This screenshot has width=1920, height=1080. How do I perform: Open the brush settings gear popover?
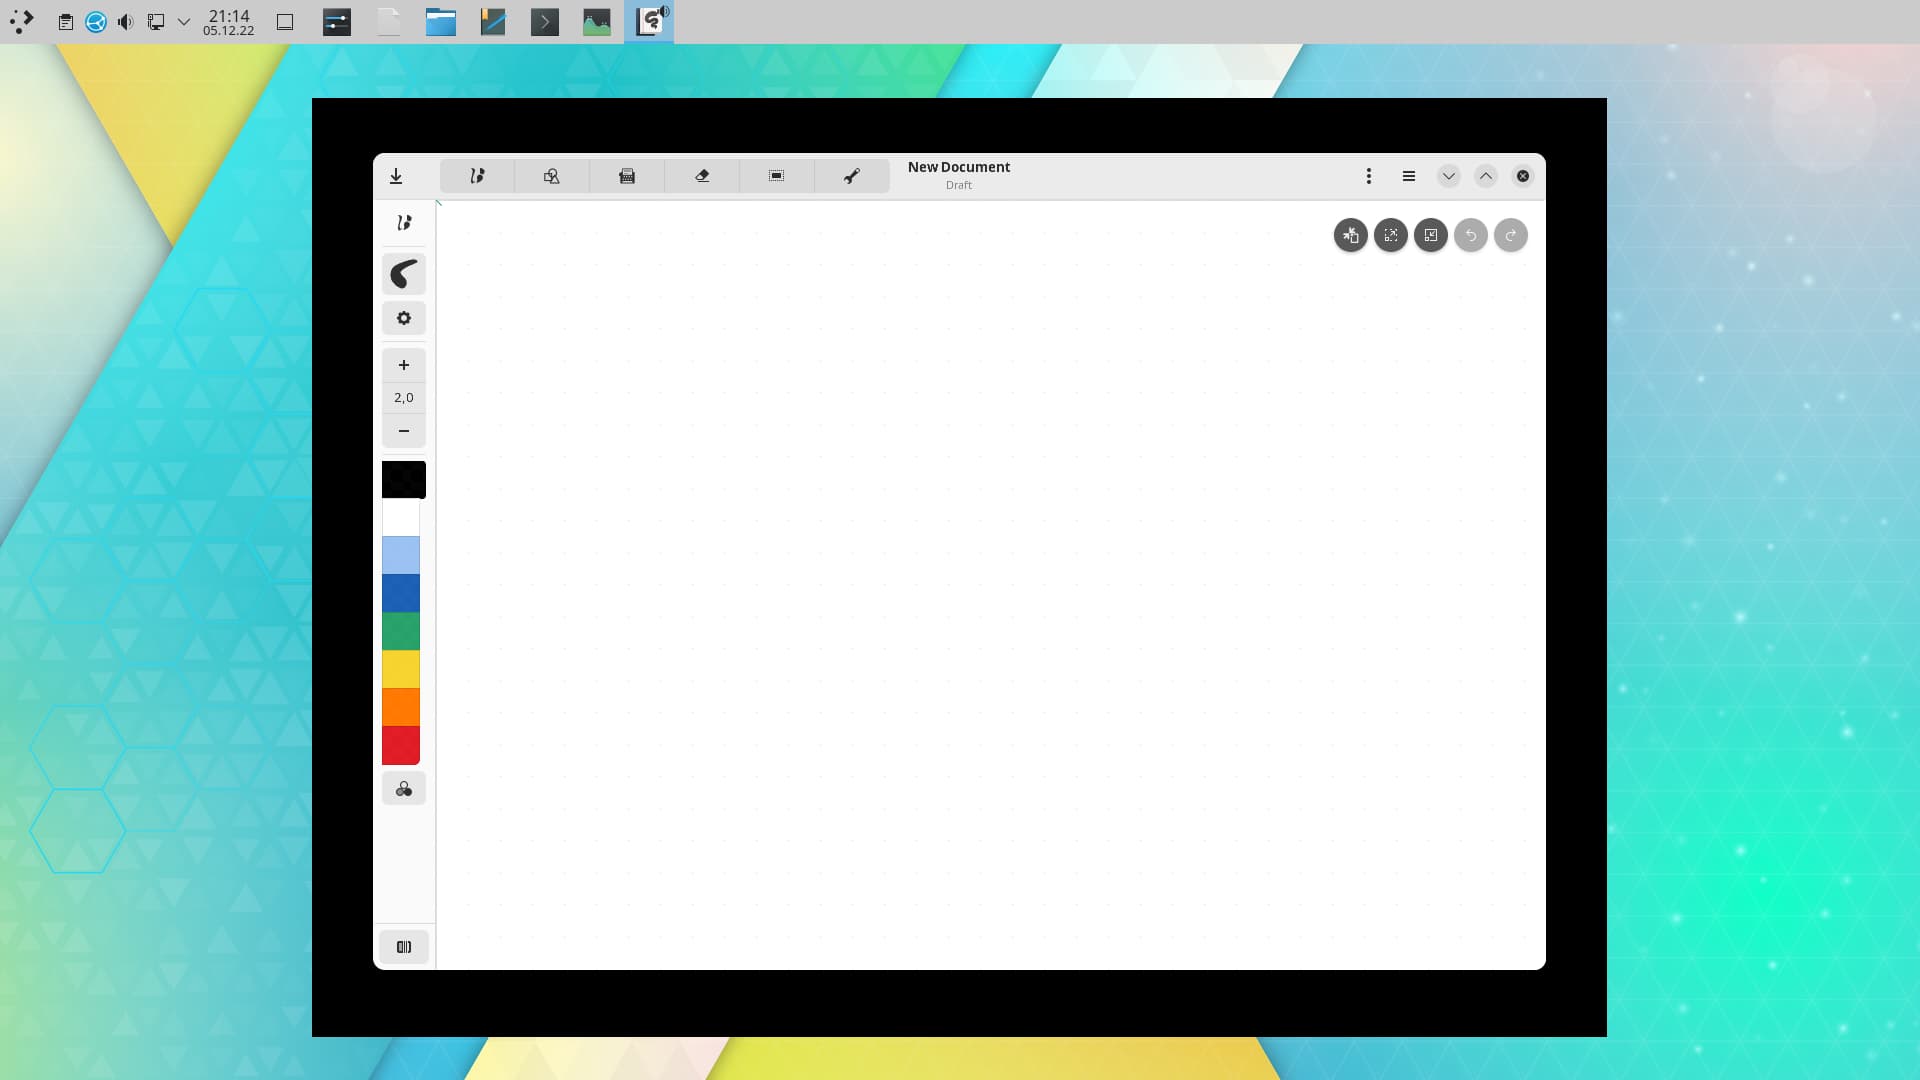(404, 318)
